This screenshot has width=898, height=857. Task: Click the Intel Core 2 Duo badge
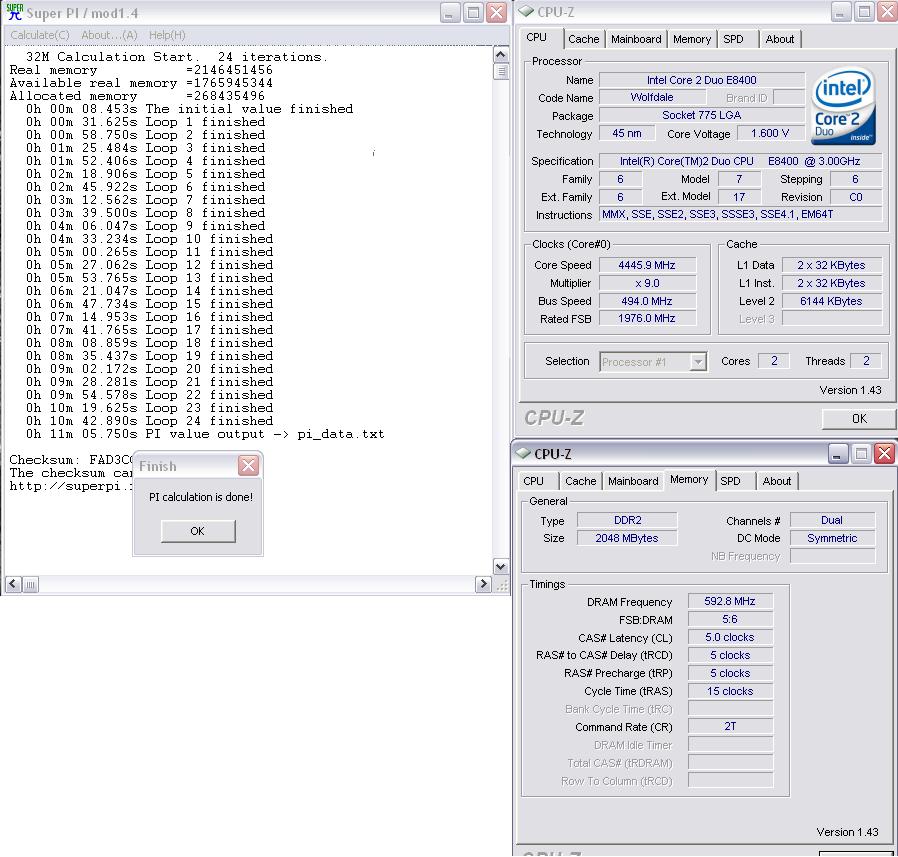coord(842,107)
